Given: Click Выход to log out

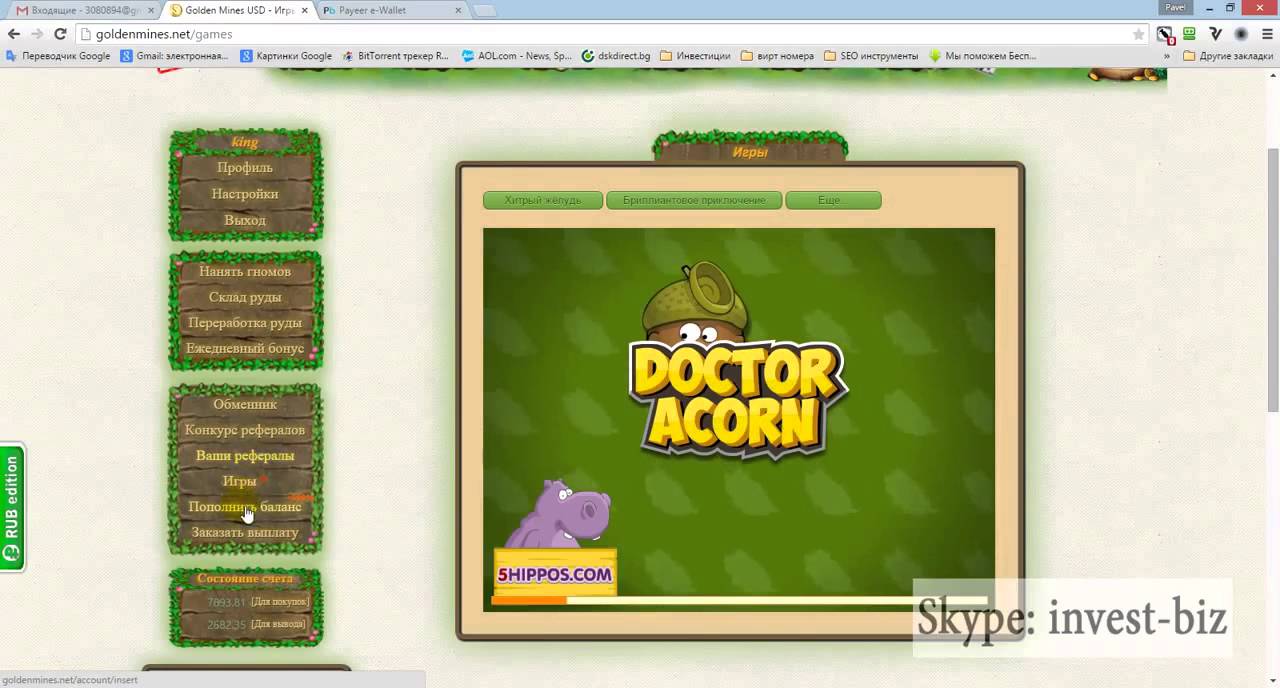Looking at the screenshot, I should tap(245, 220).
